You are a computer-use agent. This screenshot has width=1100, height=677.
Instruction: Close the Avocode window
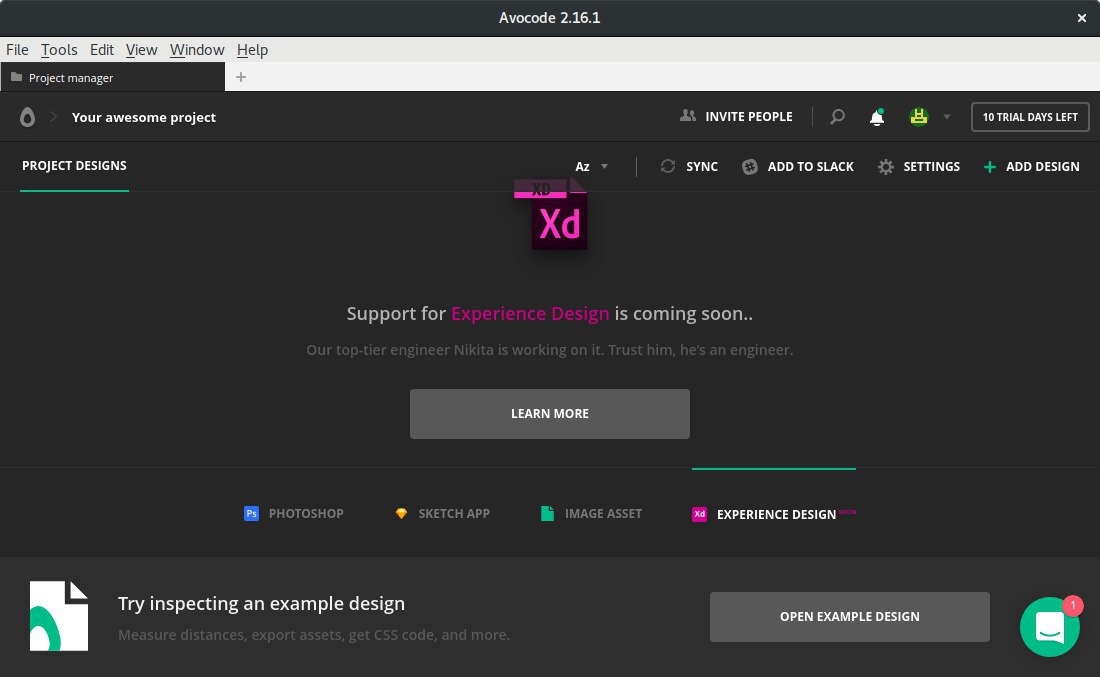(1081, 18)
